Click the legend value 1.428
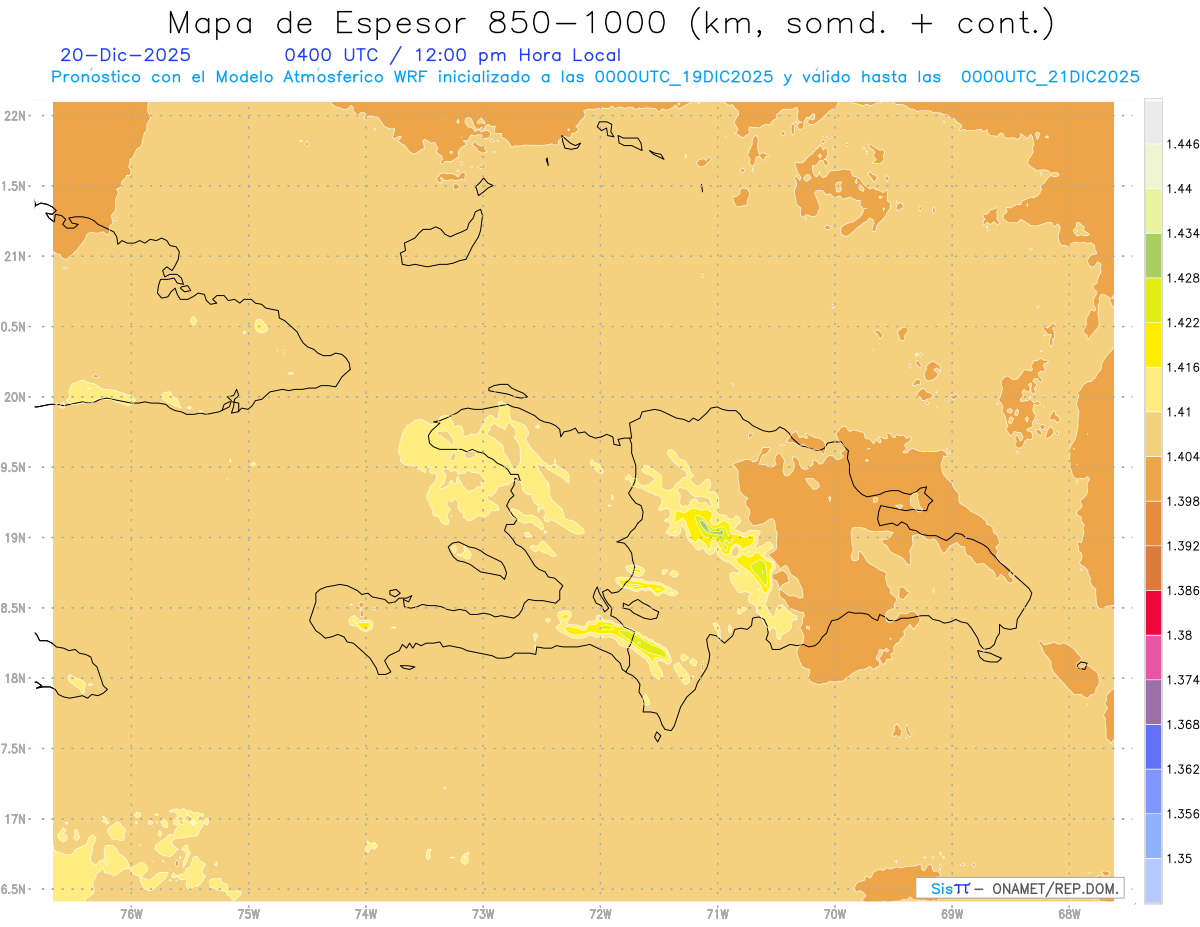 point(1184,278)
